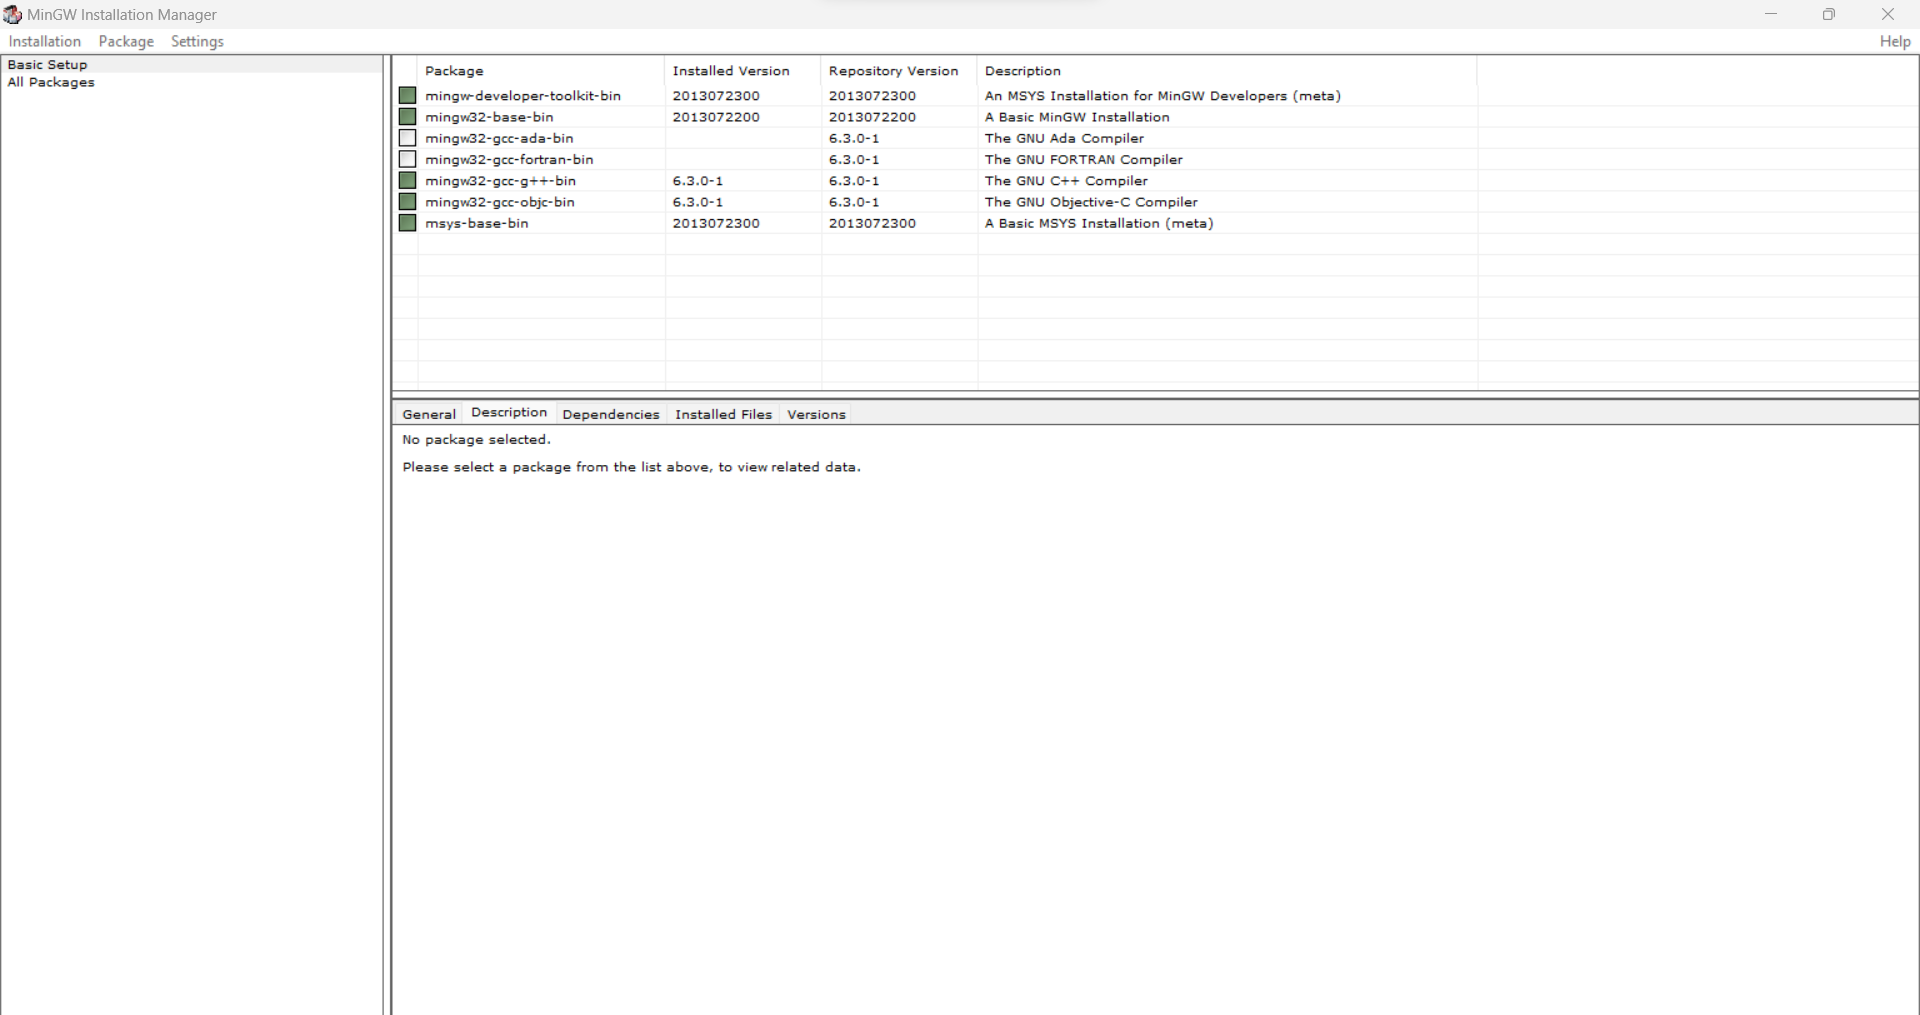Toggle the msys-base-bin package checkbox
Screen dimensions: 1920x1015
click(x=407, y=223)
